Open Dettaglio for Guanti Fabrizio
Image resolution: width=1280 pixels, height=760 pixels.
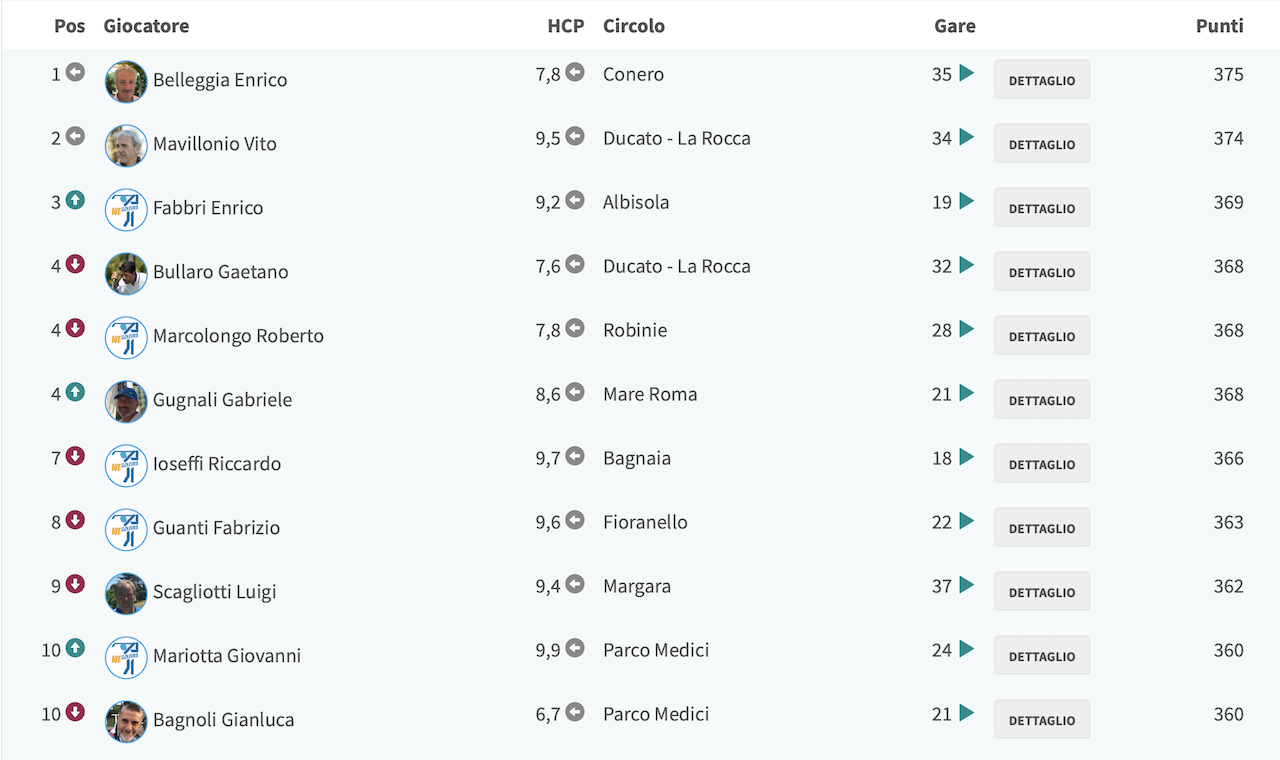(1042, 528)
